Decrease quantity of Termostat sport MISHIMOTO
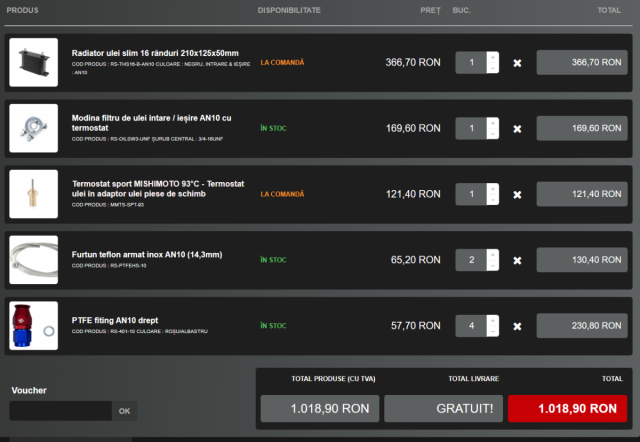 click(492, 200)
